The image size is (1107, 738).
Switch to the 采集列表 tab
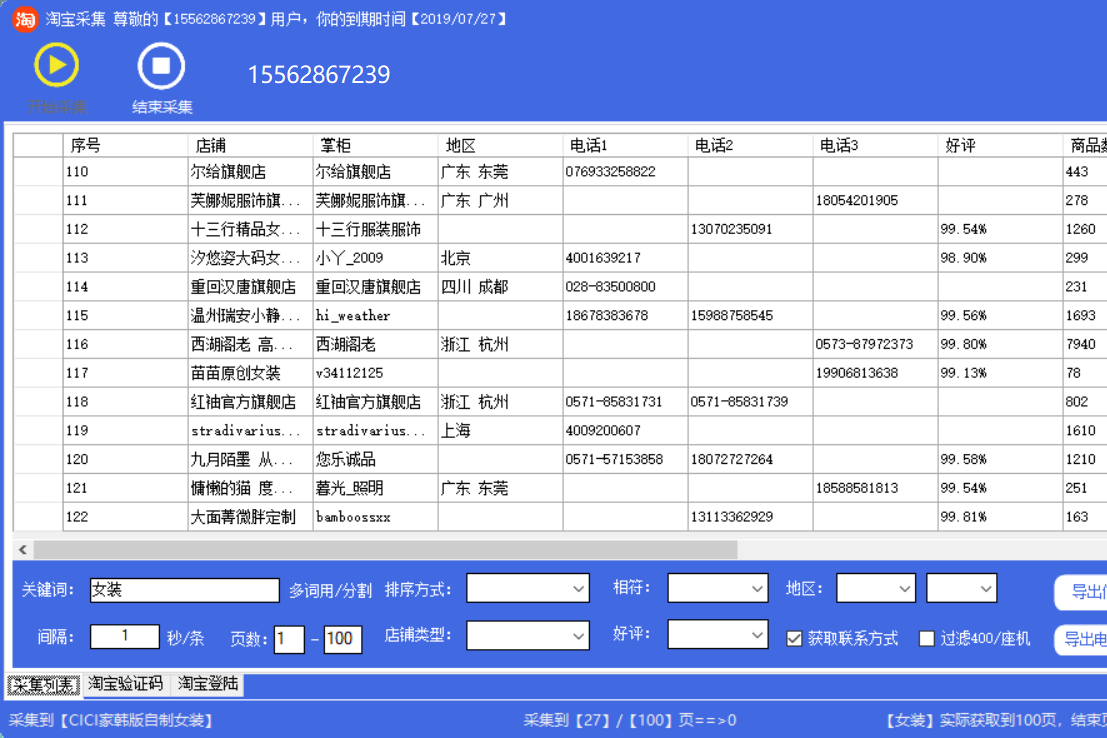pyautogui.click(x=44, y=685)
